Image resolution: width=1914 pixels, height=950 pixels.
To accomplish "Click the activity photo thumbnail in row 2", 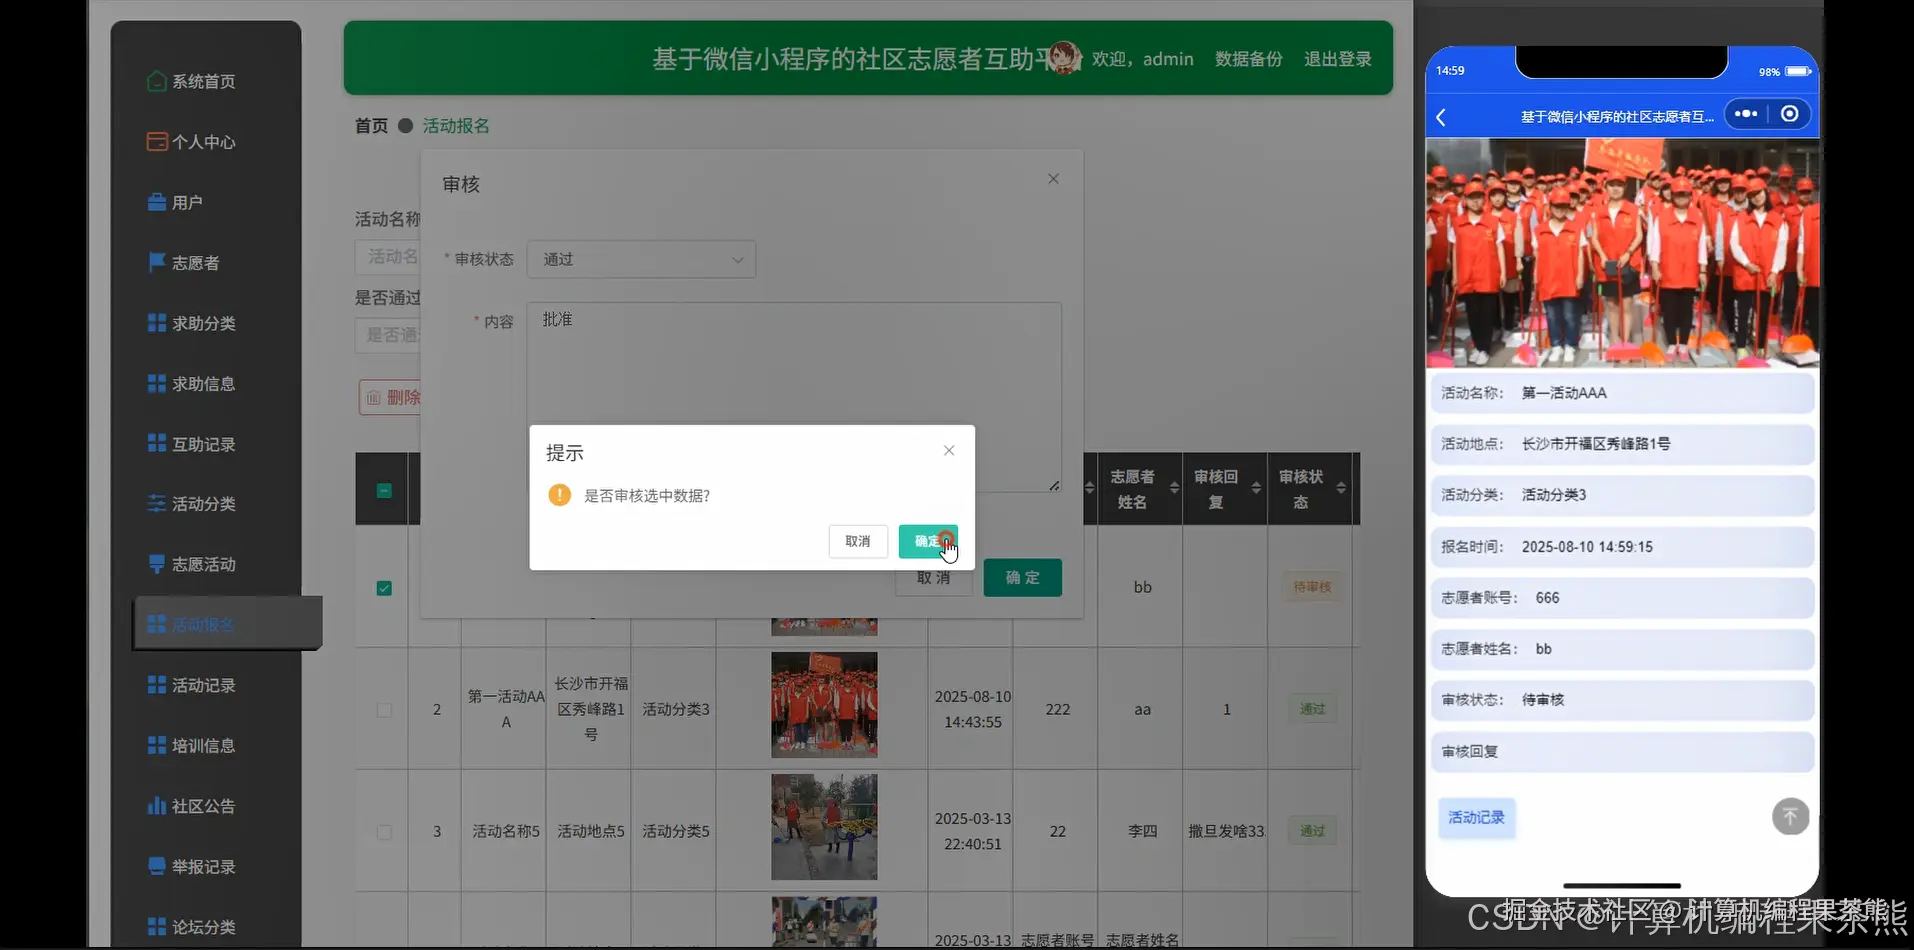I will click(823, 705).
